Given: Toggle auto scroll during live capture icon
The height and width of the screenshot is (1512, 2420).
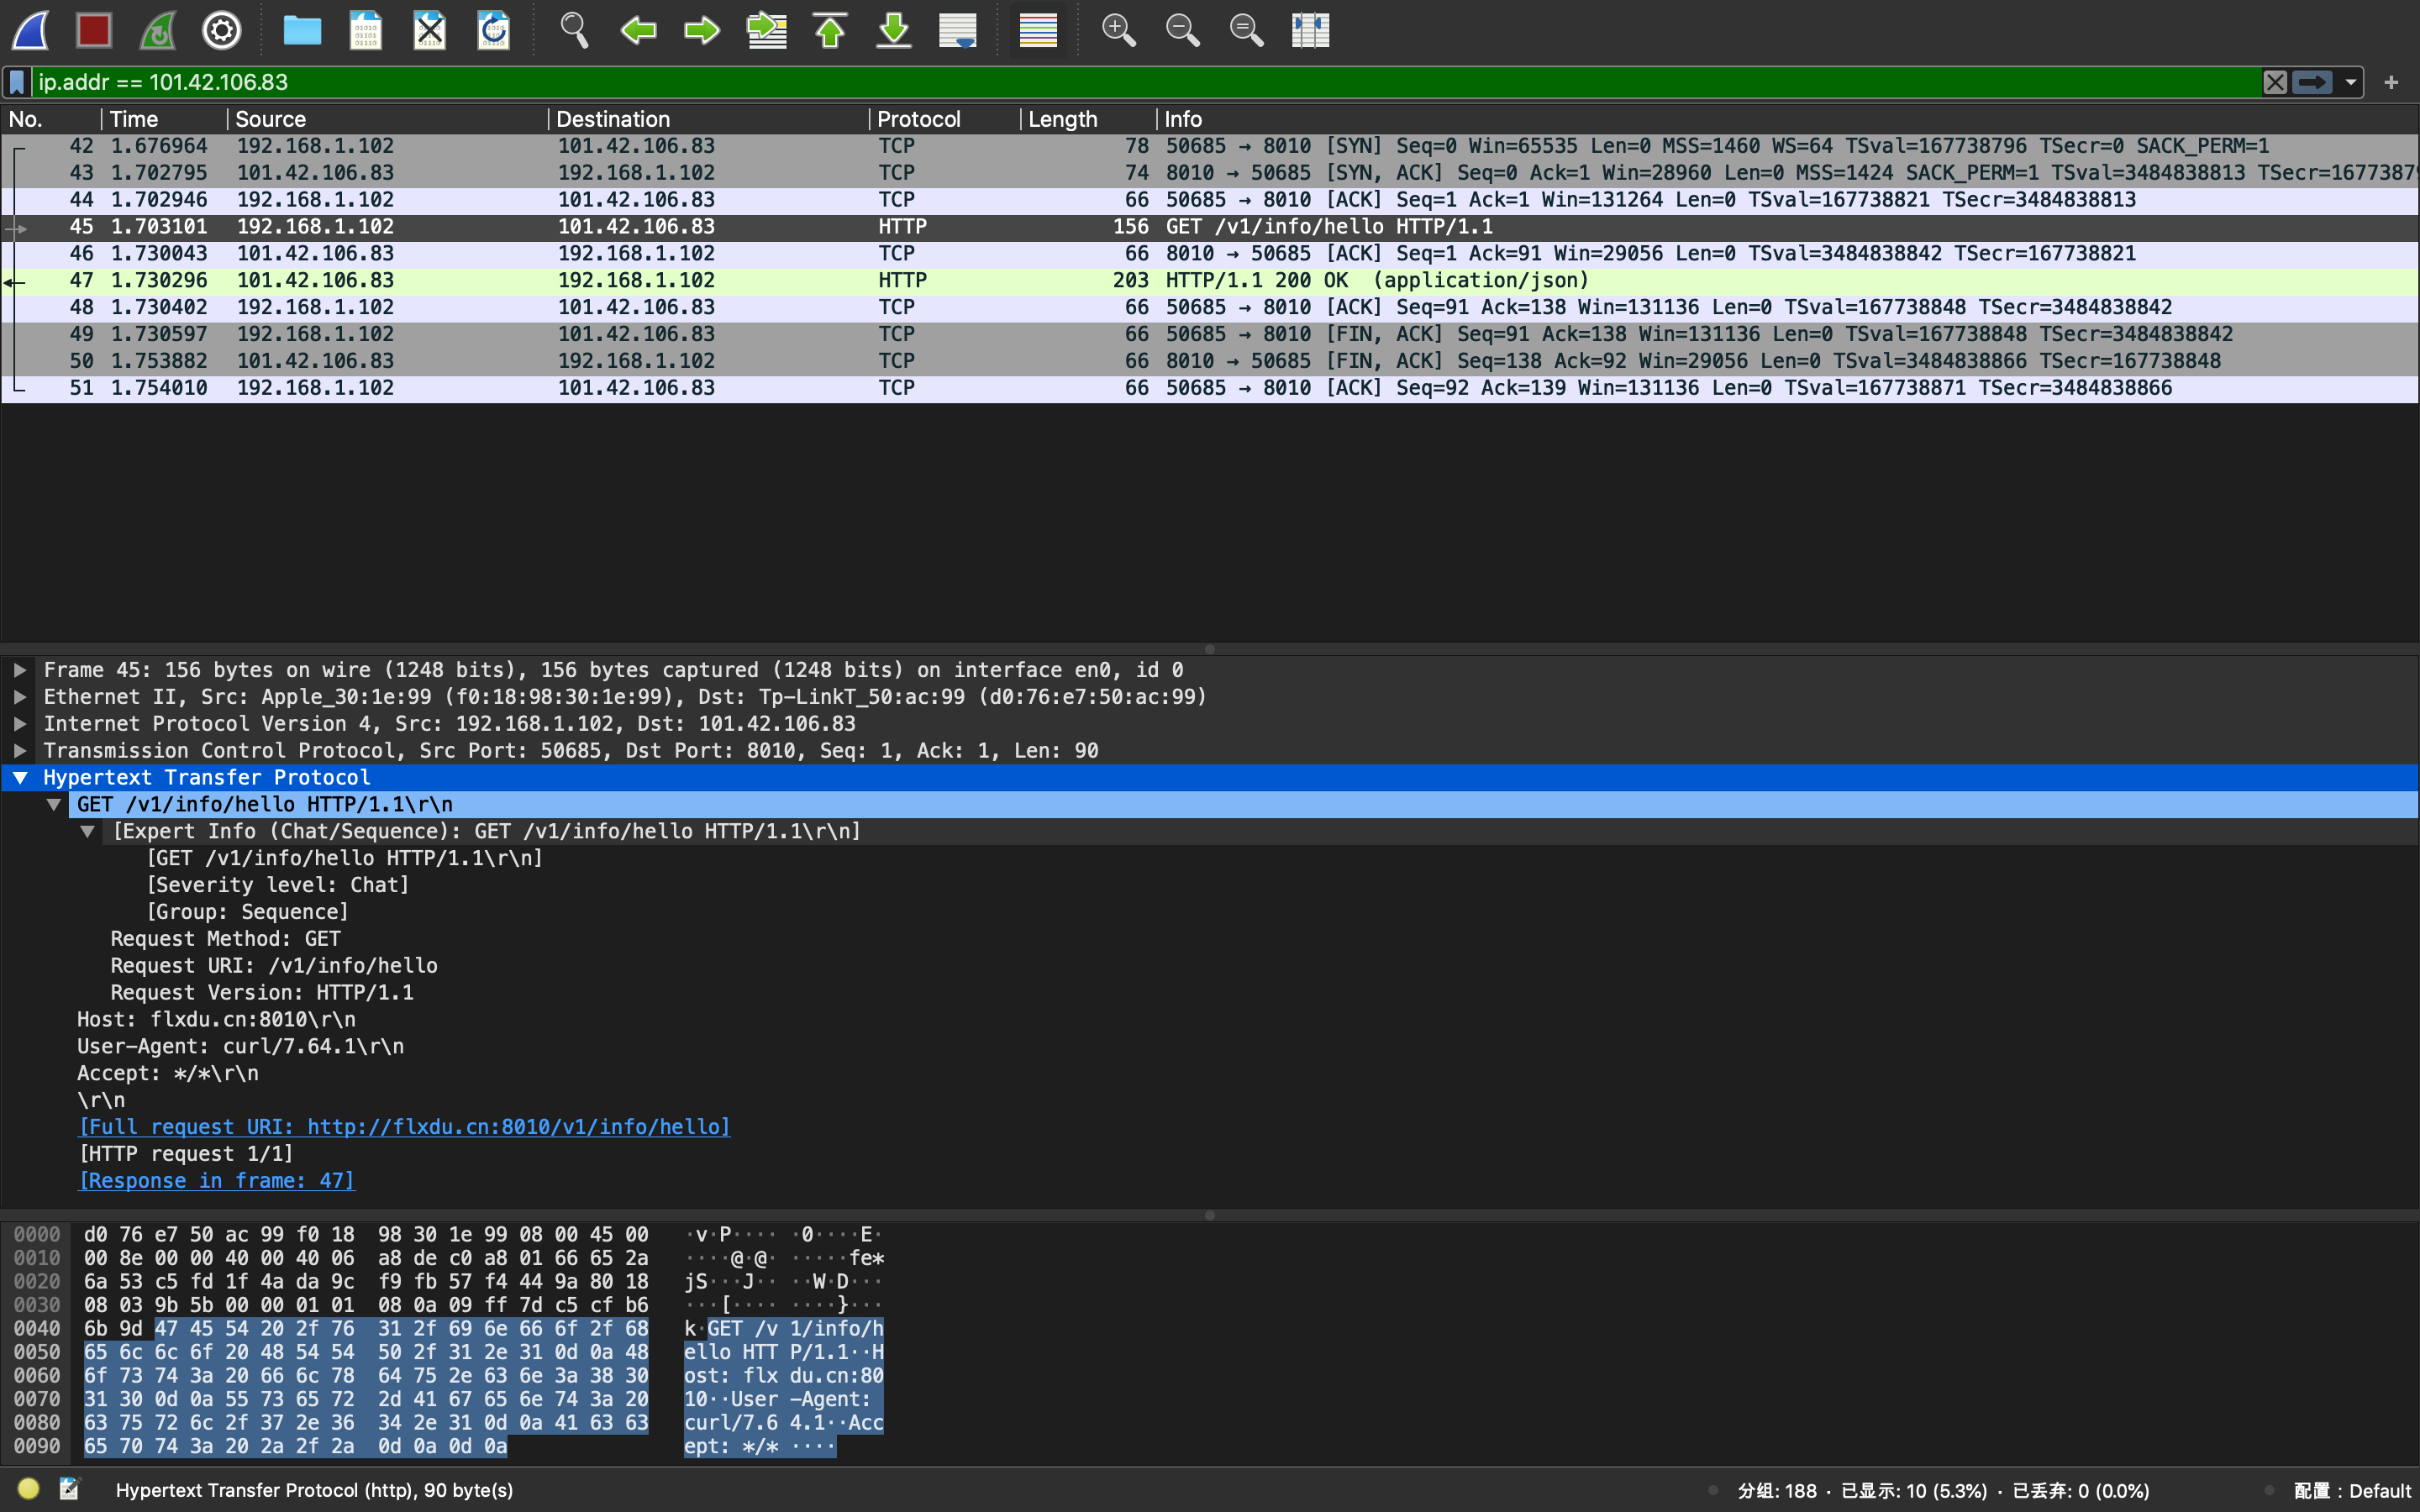Looking at the screenshot, I should pyautogui.click(x=958, y=30).
